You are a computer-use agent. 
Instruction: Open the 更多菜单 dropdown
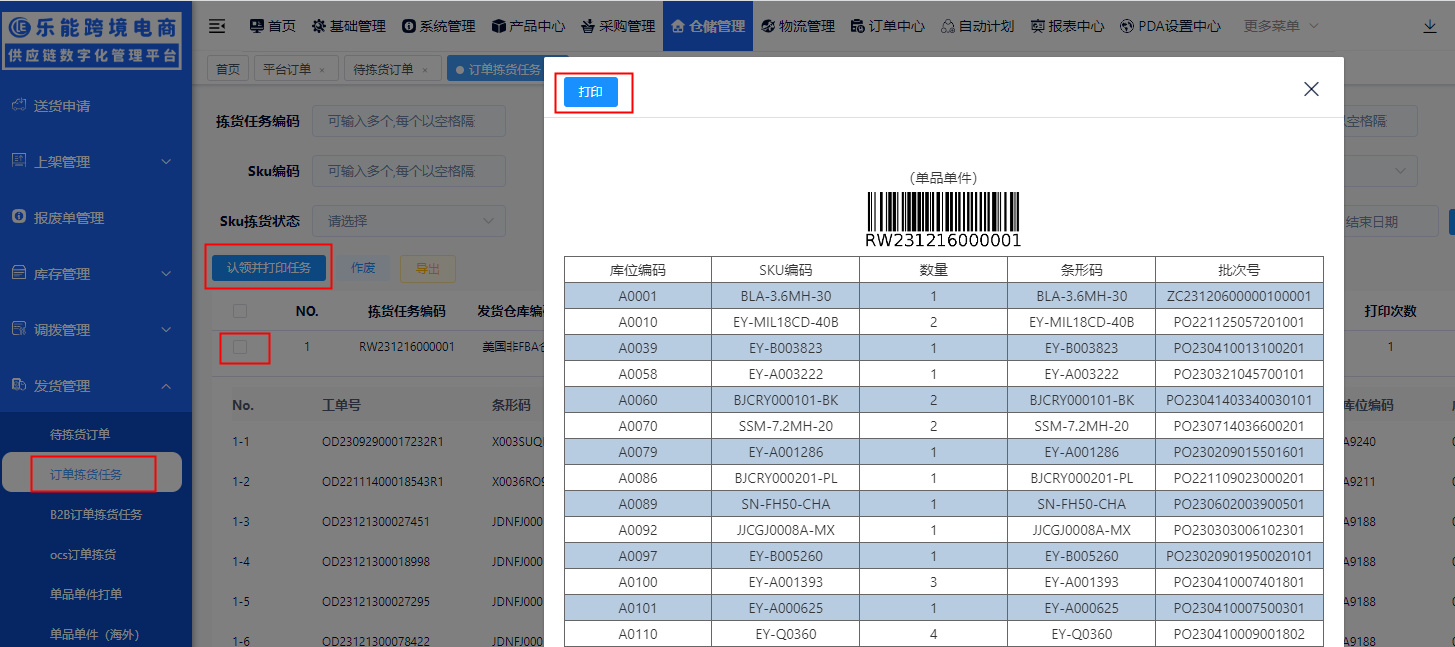coord(1281,26)
